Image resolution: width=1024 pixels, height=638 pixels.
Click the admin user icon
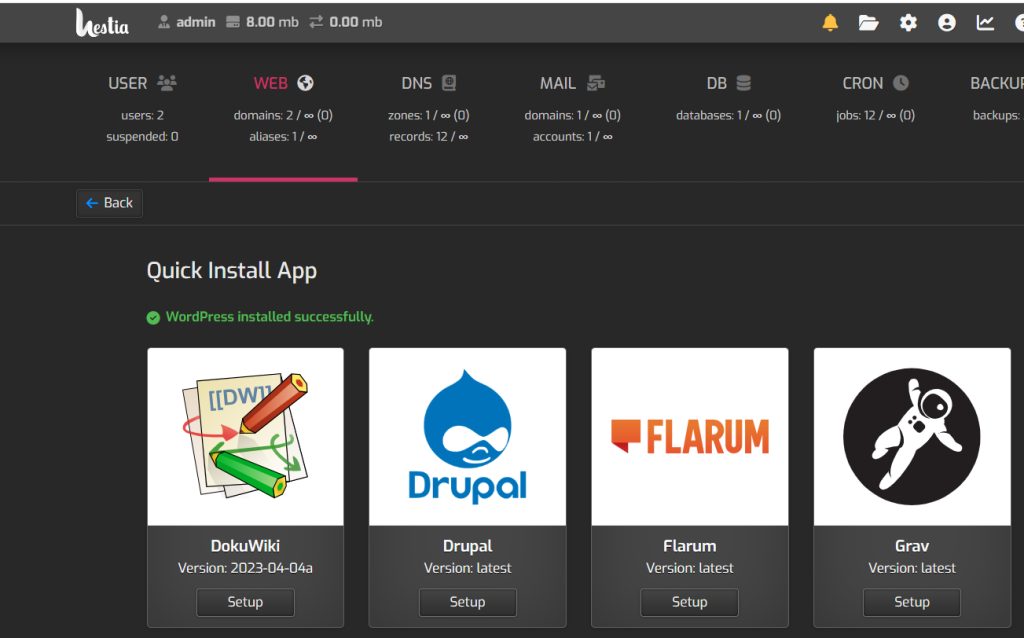[x=163, y=22]
